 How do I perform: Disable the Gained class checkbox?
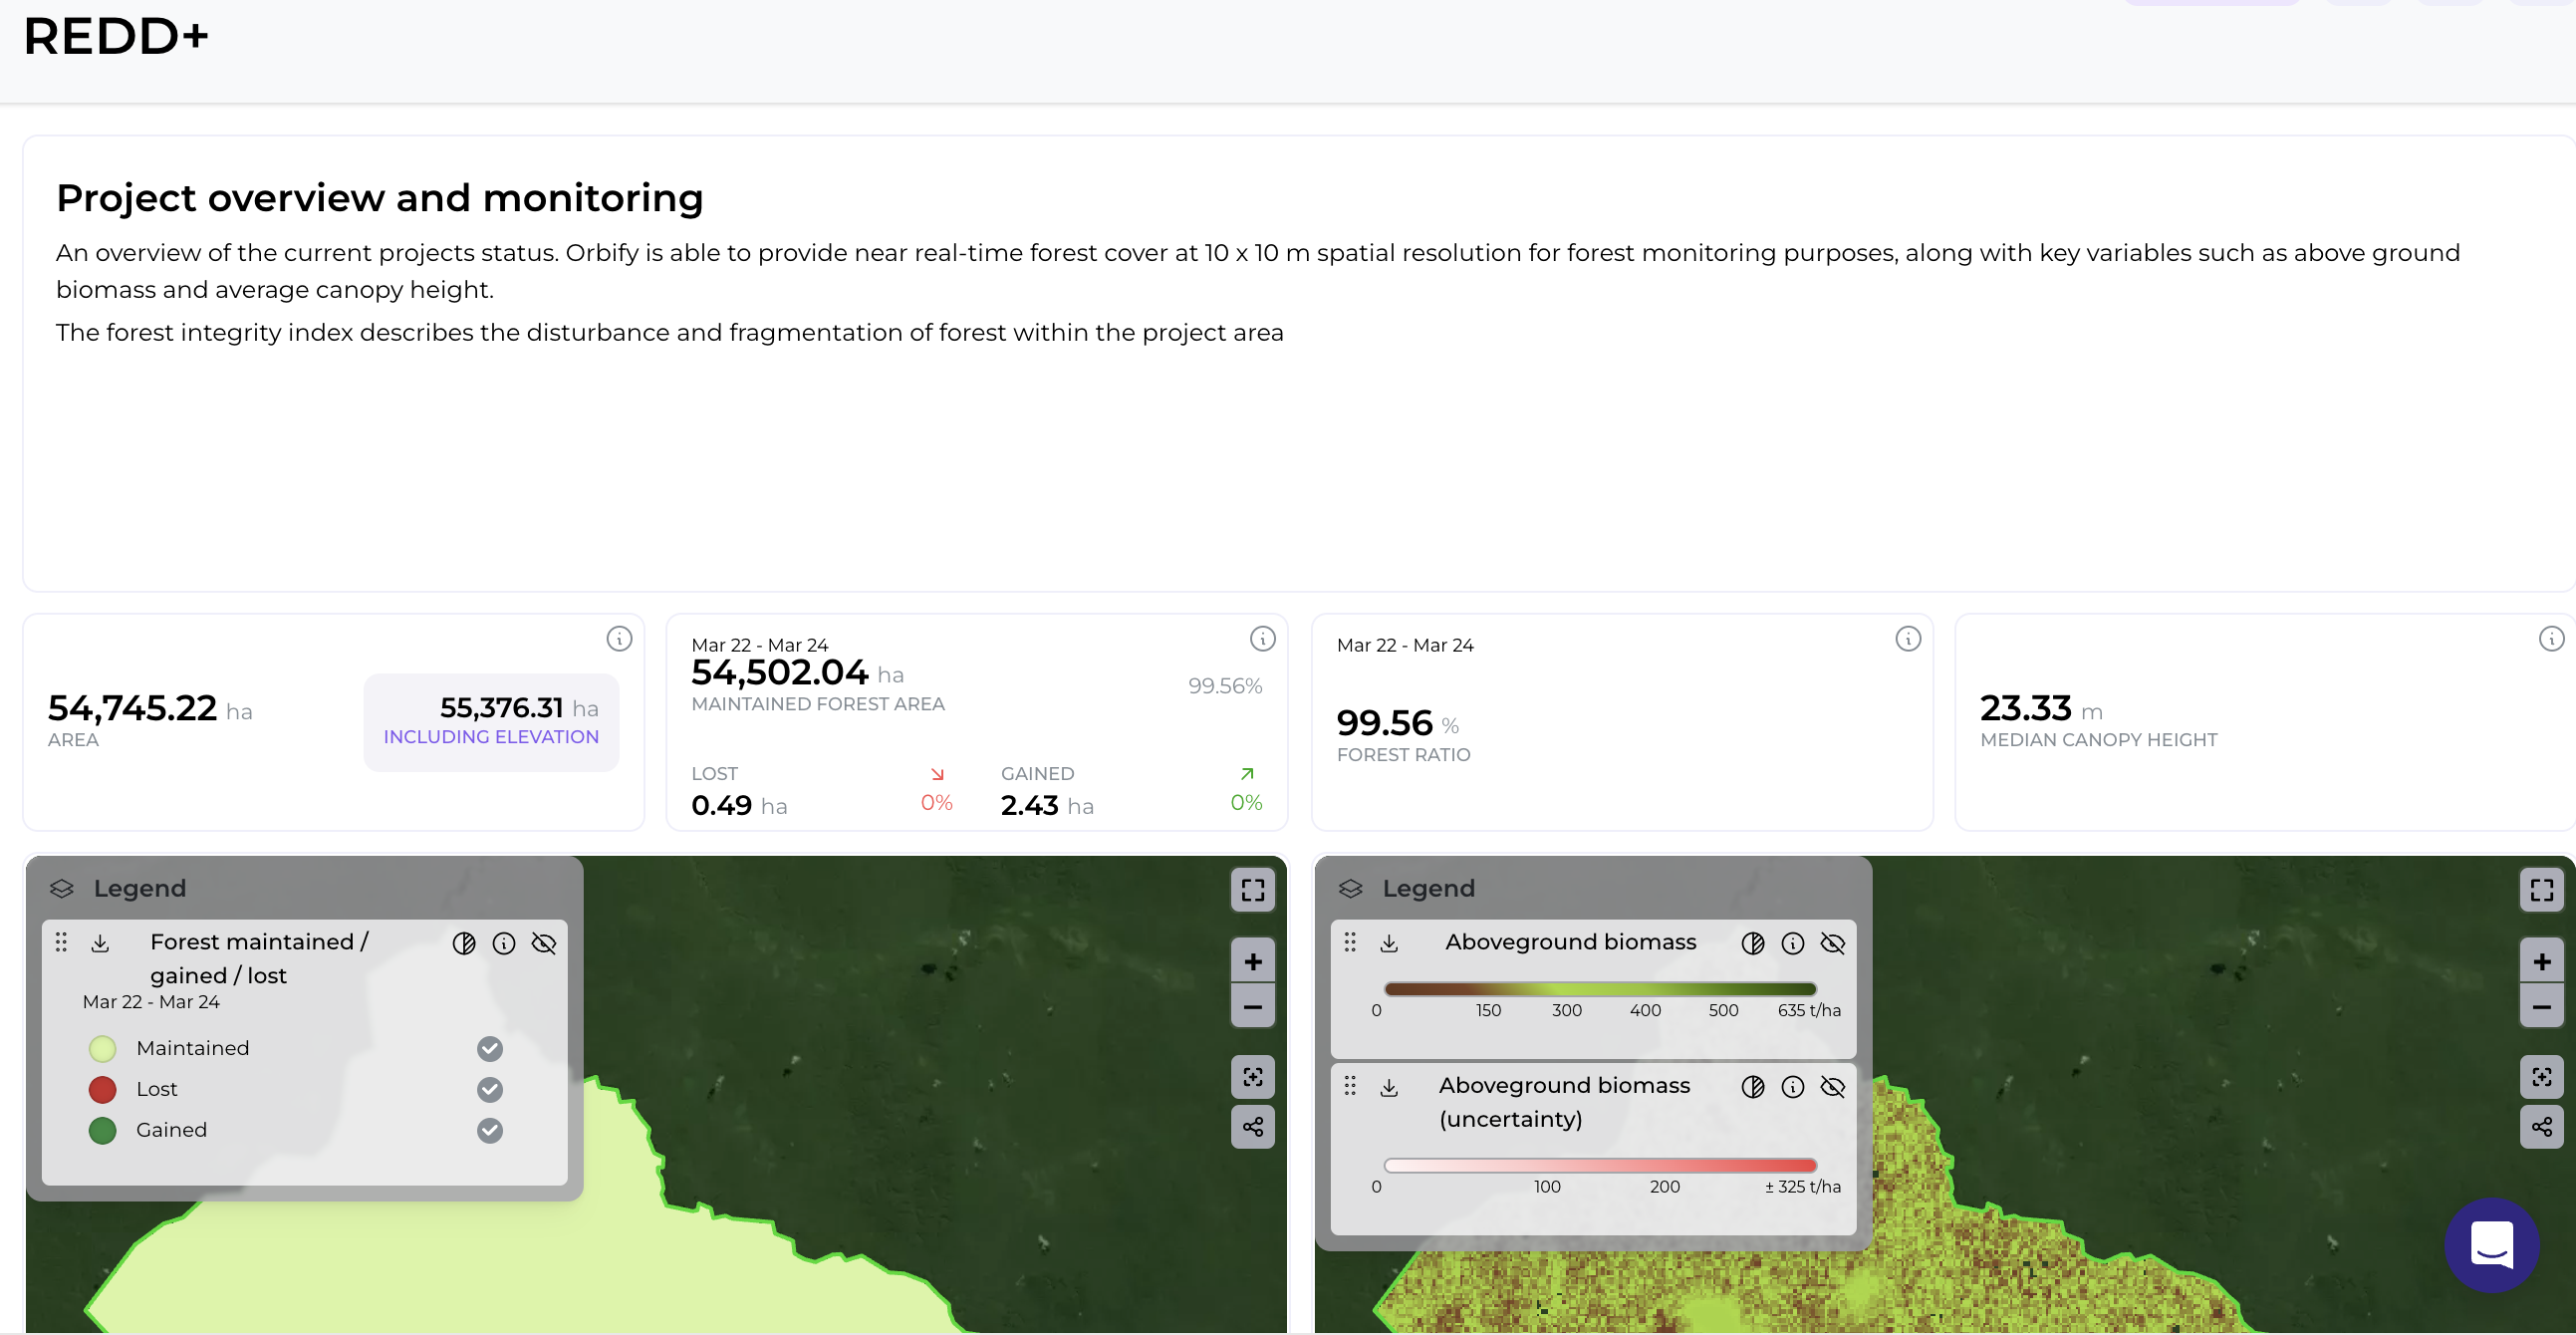tap(489, 1130)
